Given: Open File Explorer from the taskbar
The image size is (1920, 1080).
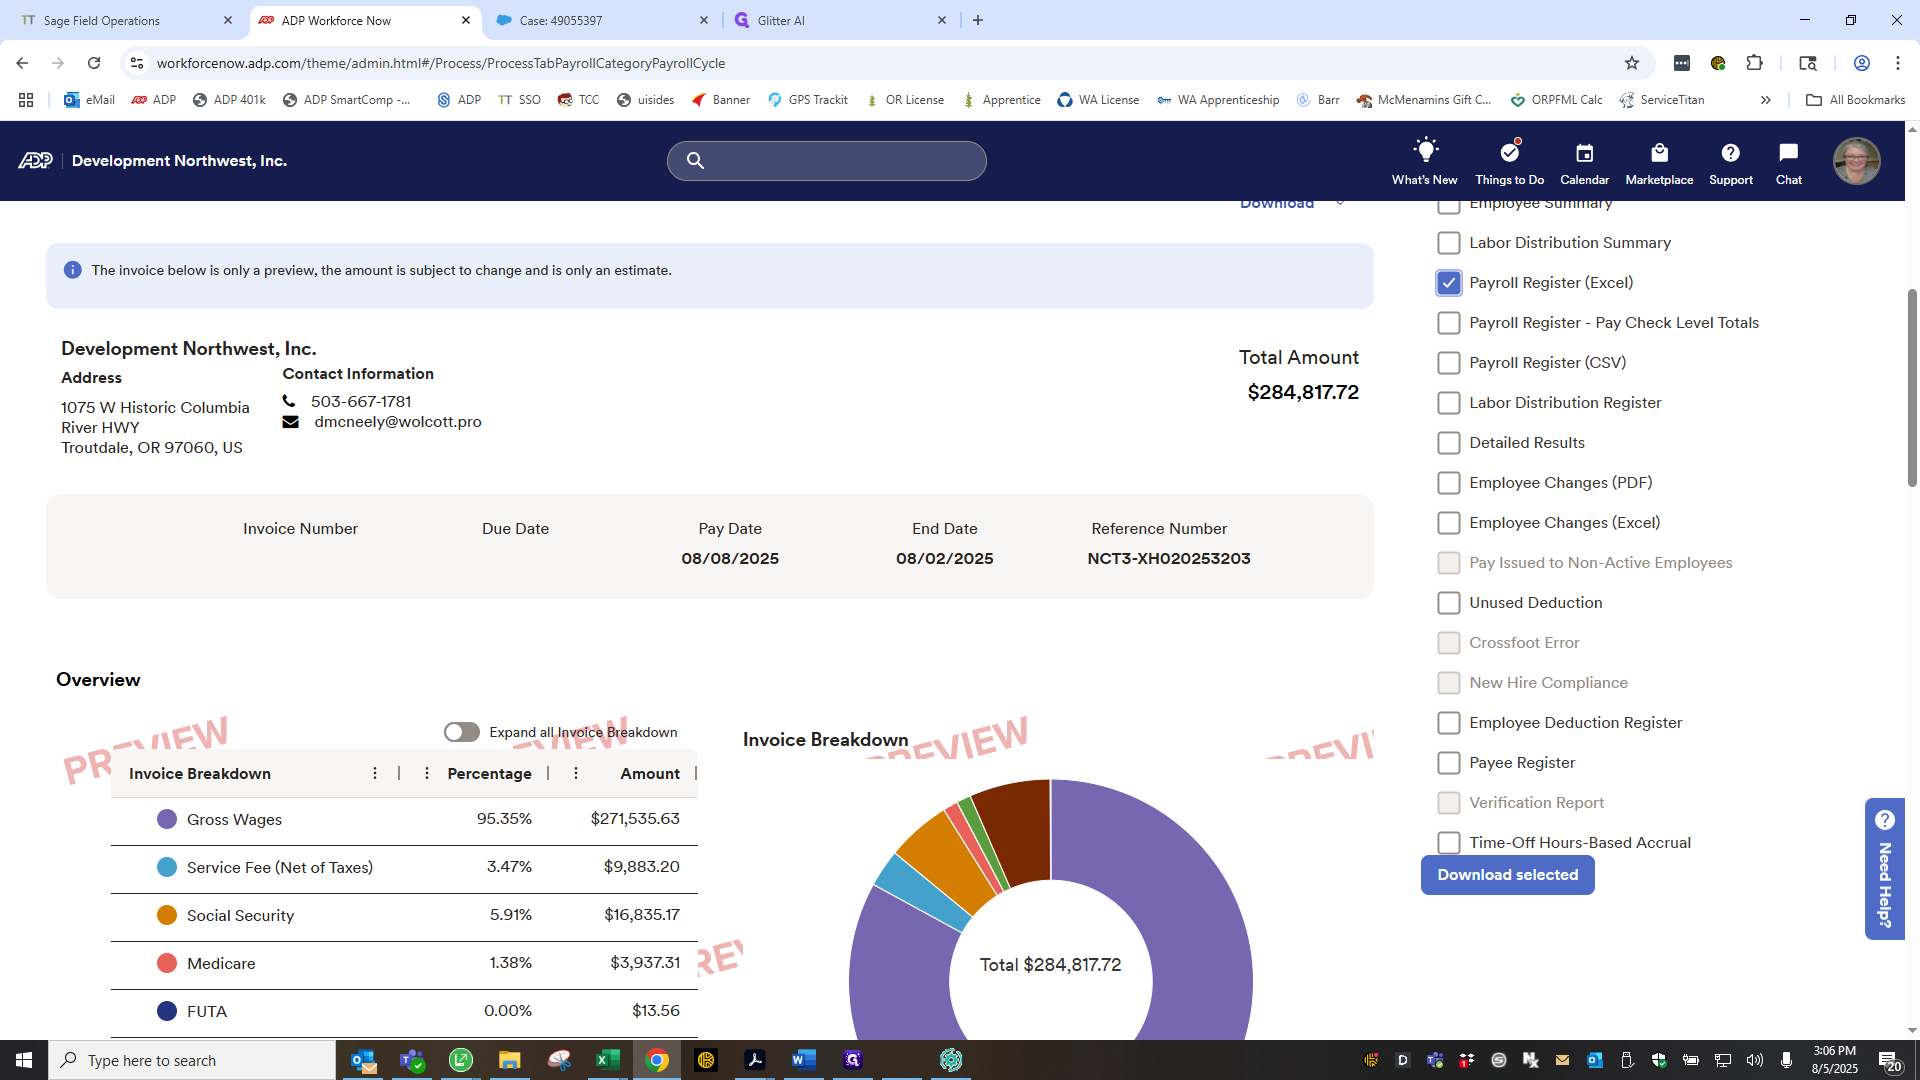Looking at the screenshot, I should coord(509,1060).
